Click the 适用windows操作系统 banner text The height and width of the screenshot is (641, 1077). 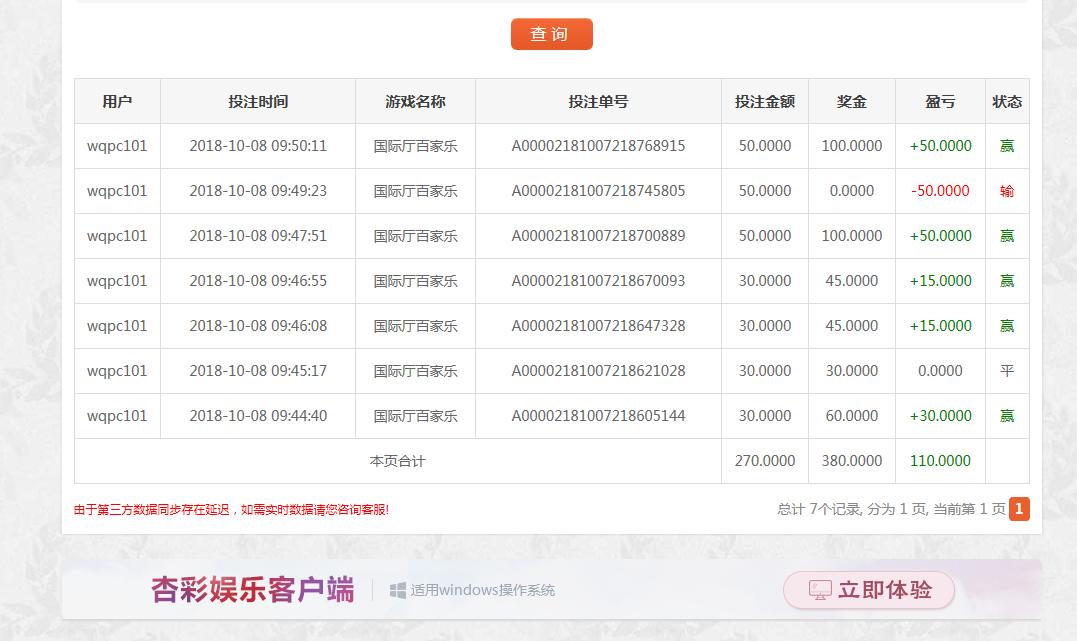tap(483, 590)
